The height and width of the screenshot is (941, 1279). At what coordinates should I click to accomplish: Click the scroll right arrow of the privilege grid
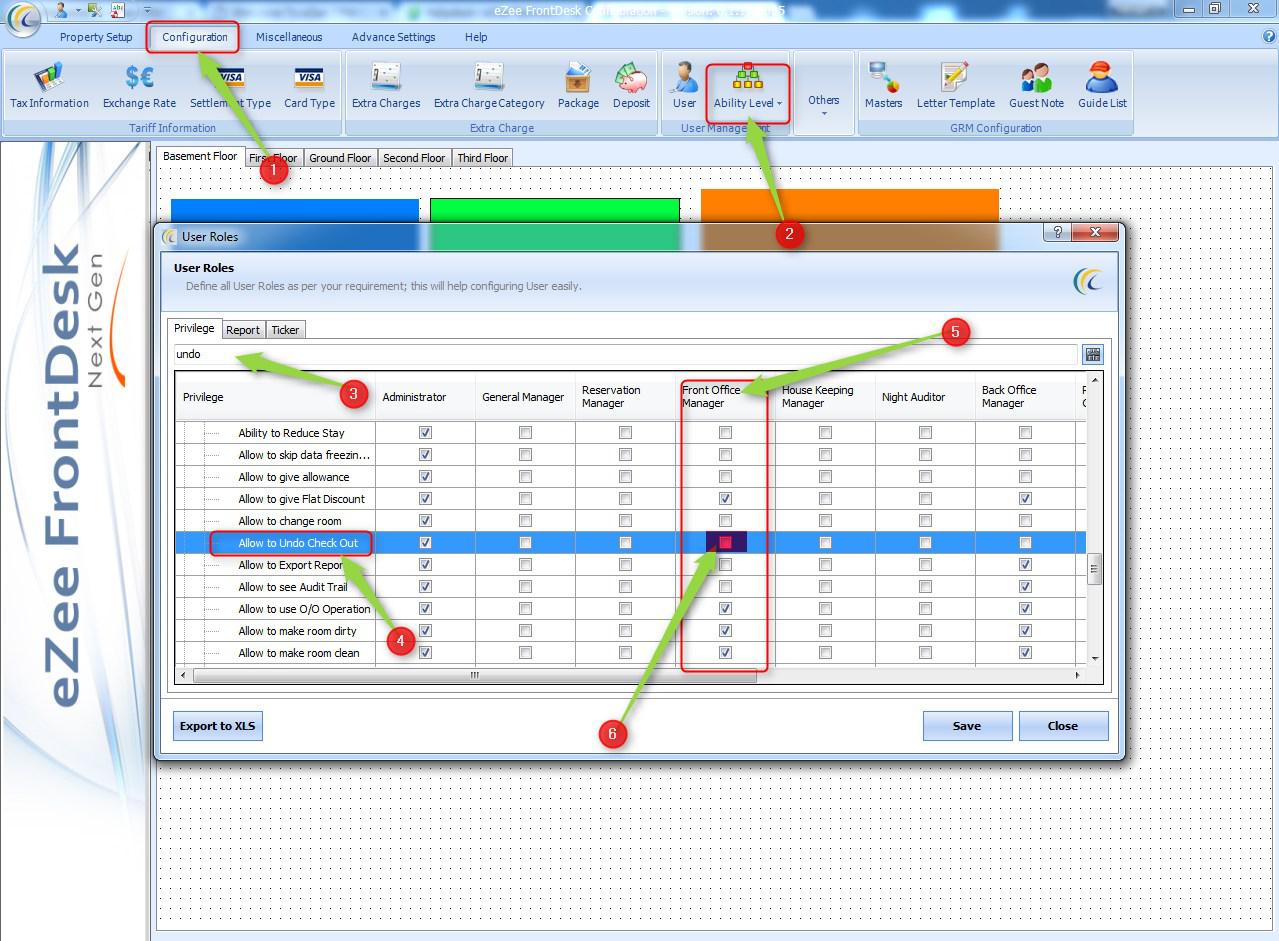(1078, 675)
